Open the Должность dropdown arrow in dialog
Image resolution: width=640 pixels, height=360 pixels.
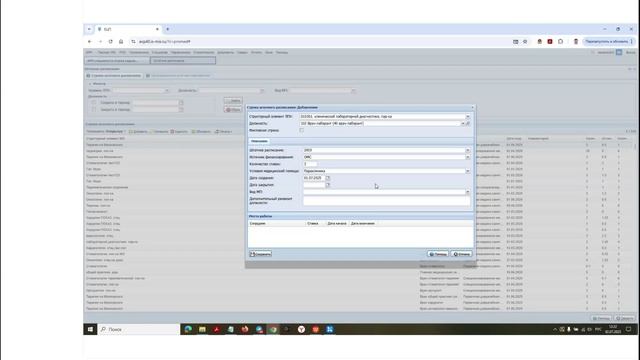[x=463, y=123]
